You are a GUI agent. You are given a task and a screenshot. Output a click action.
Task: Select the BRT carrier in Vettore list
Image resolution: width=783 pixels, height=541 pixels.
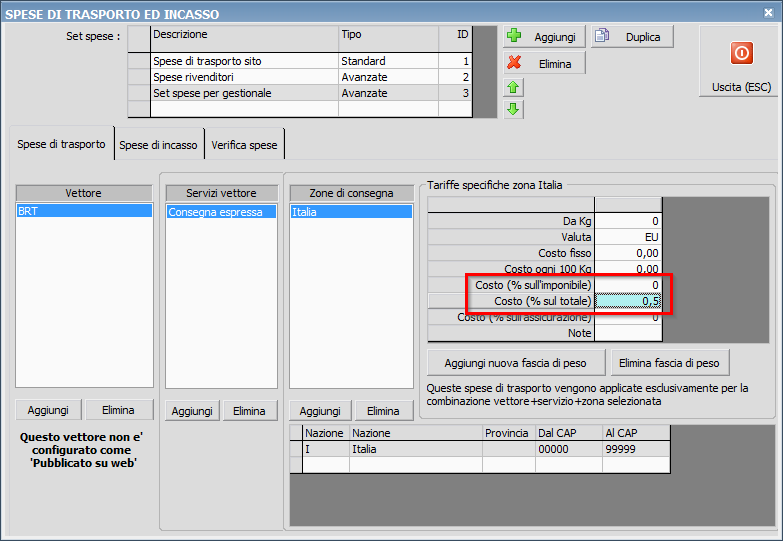click(x=84, y=211)
